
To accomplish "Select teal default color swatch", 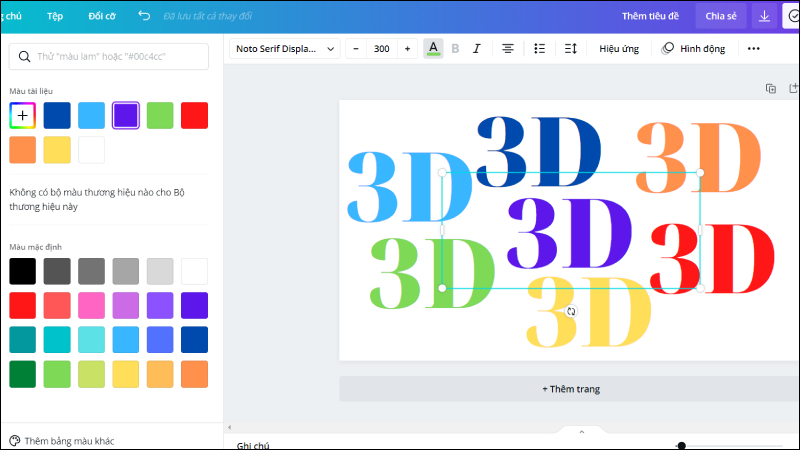I will (22, 339).
